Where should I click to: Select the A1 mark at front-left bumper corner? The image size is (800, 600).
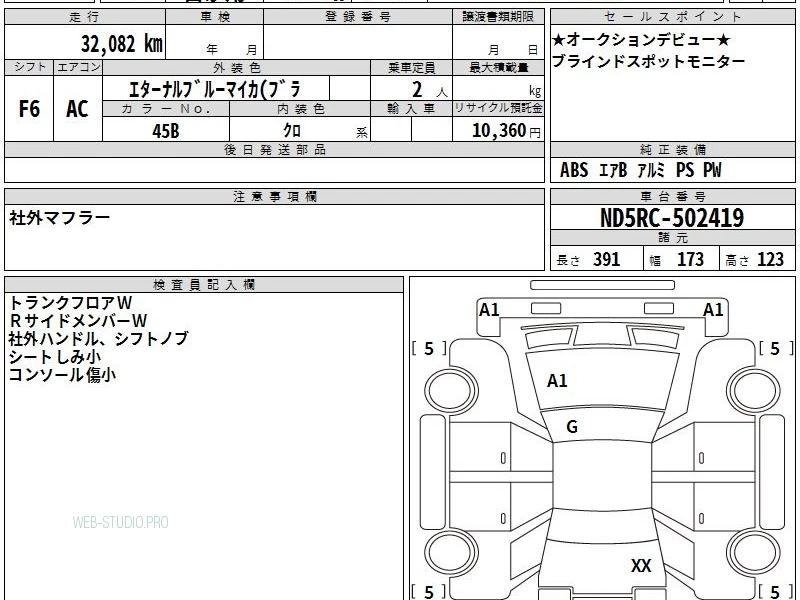pyautogui.click(x=489, y=310)
